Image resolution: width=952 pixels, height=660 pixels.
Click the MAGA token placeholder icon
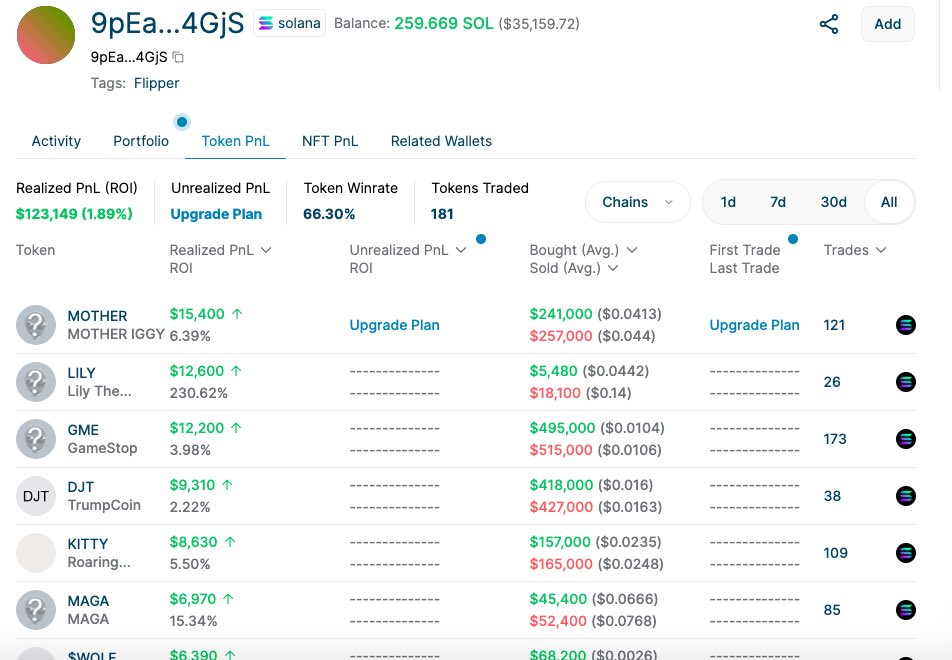(36, 610)
